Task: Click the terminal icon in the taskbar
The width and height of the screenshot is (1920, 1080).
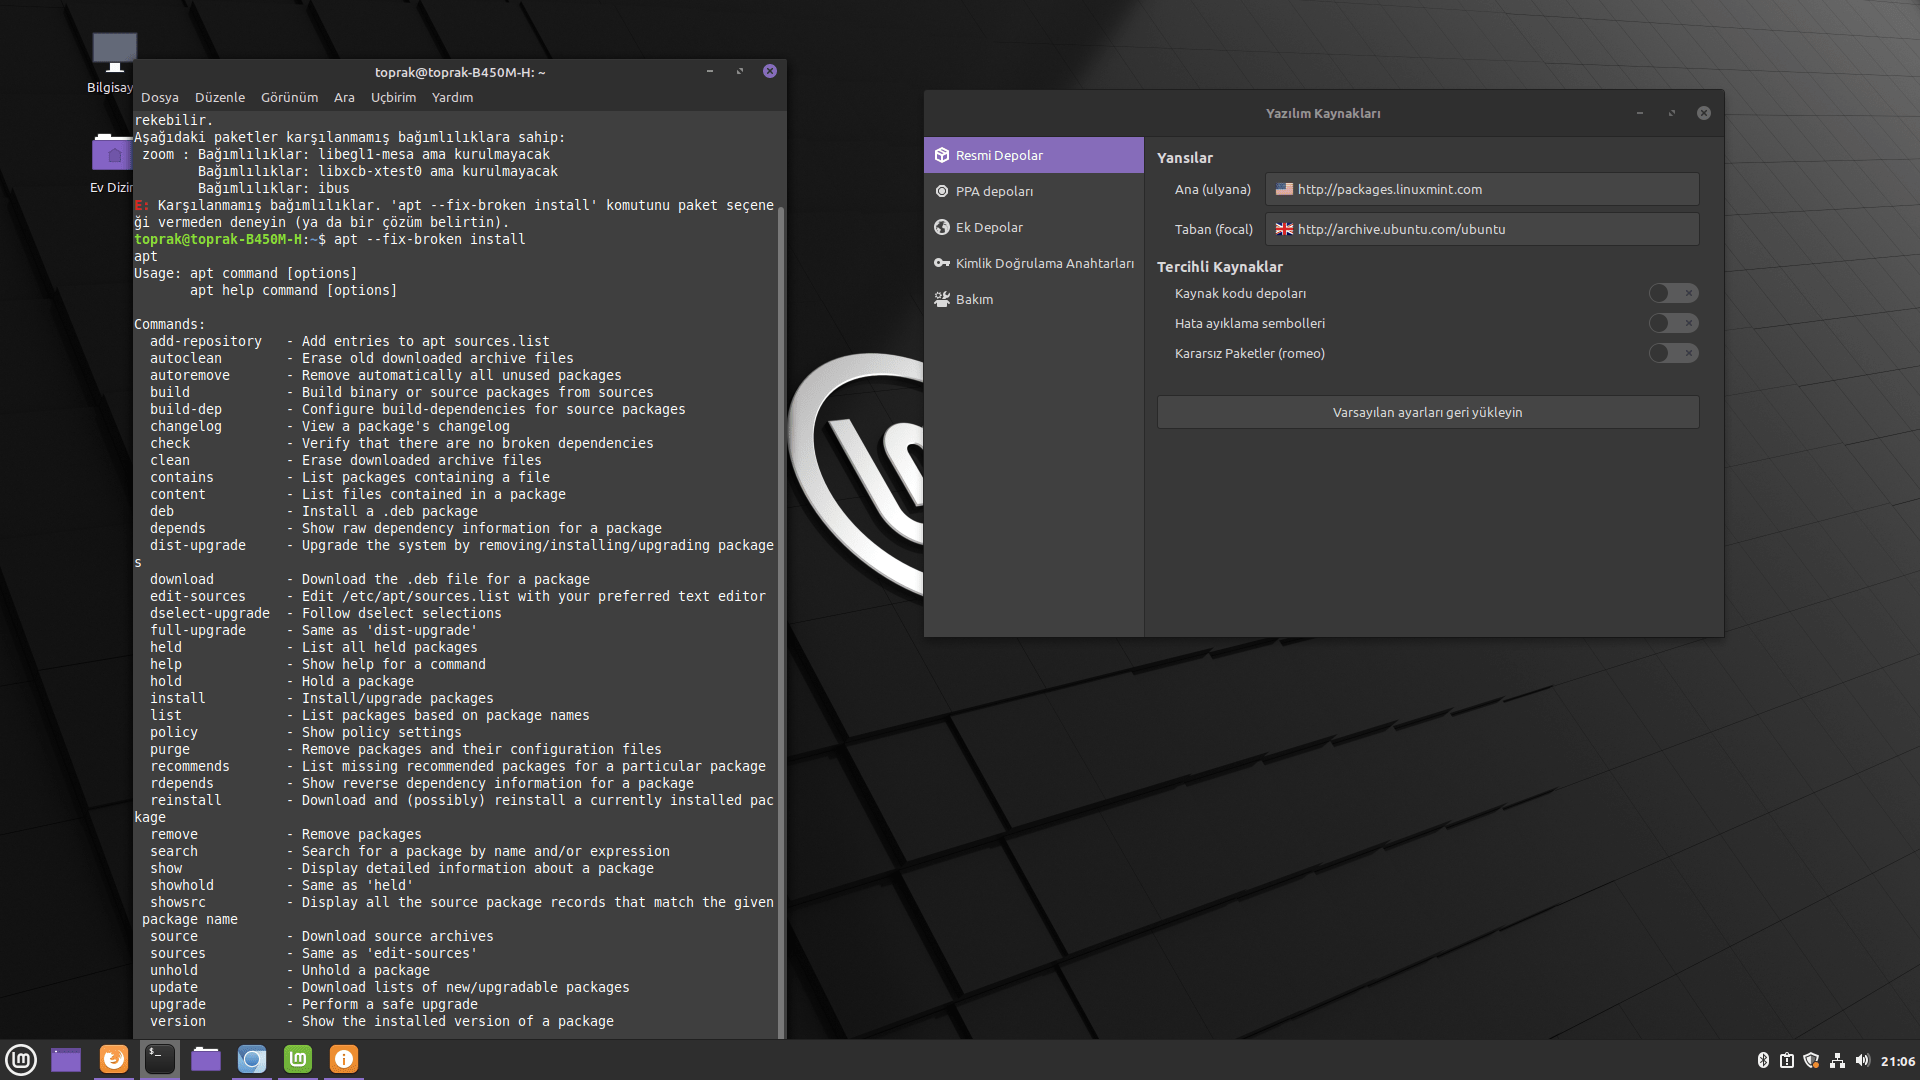Action: pyautogui.click(x=159, y=1059)
